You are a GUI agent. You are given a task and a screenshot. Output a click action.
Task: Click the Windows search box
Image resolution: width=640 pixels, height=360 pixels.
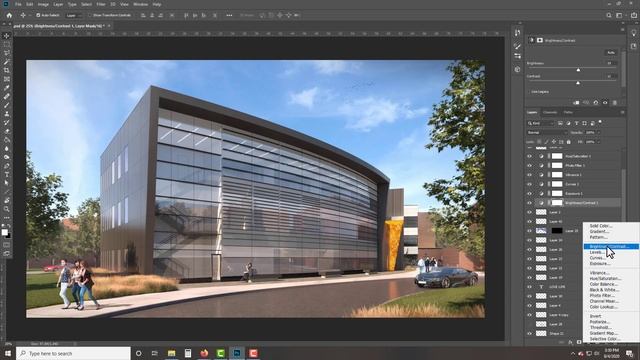click(73, 353)
